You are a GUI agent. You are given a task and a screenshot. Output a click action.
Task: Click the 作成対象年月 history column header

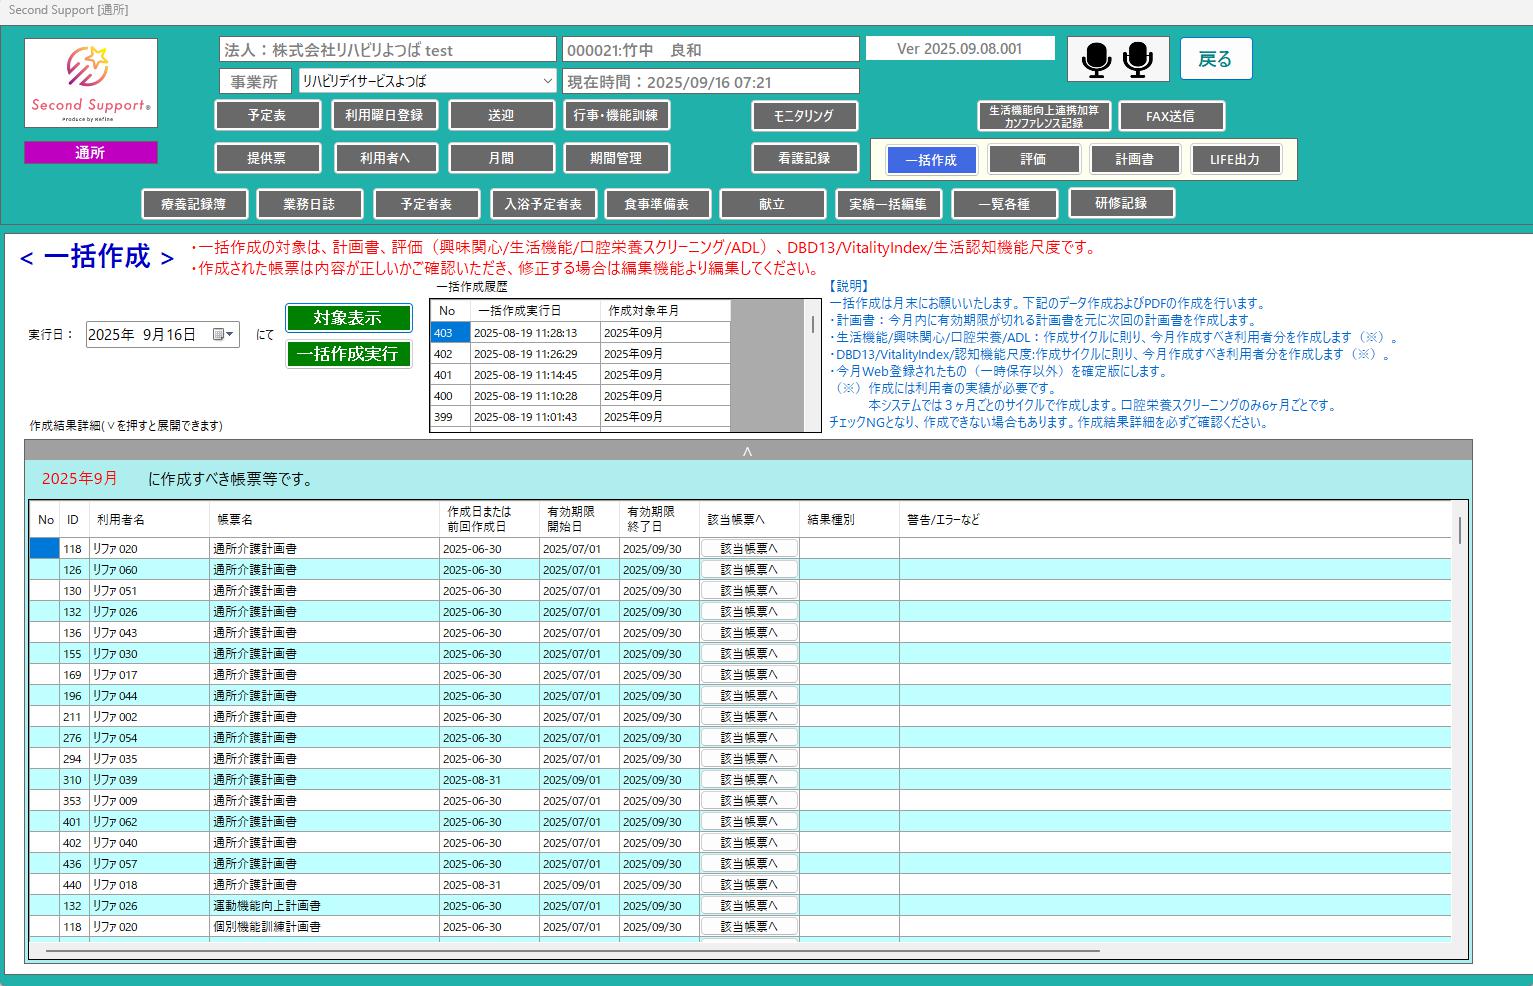pyautogui.click(x=665, y=311)
